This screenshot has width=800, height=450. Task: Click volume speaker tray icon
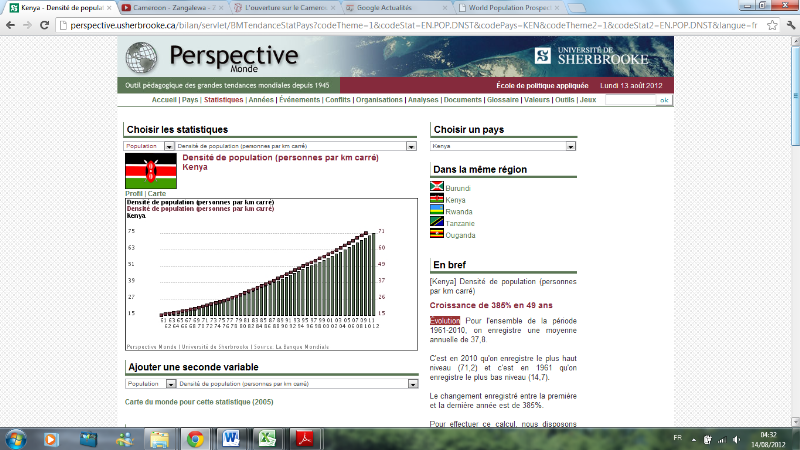[x=736, y=439]
